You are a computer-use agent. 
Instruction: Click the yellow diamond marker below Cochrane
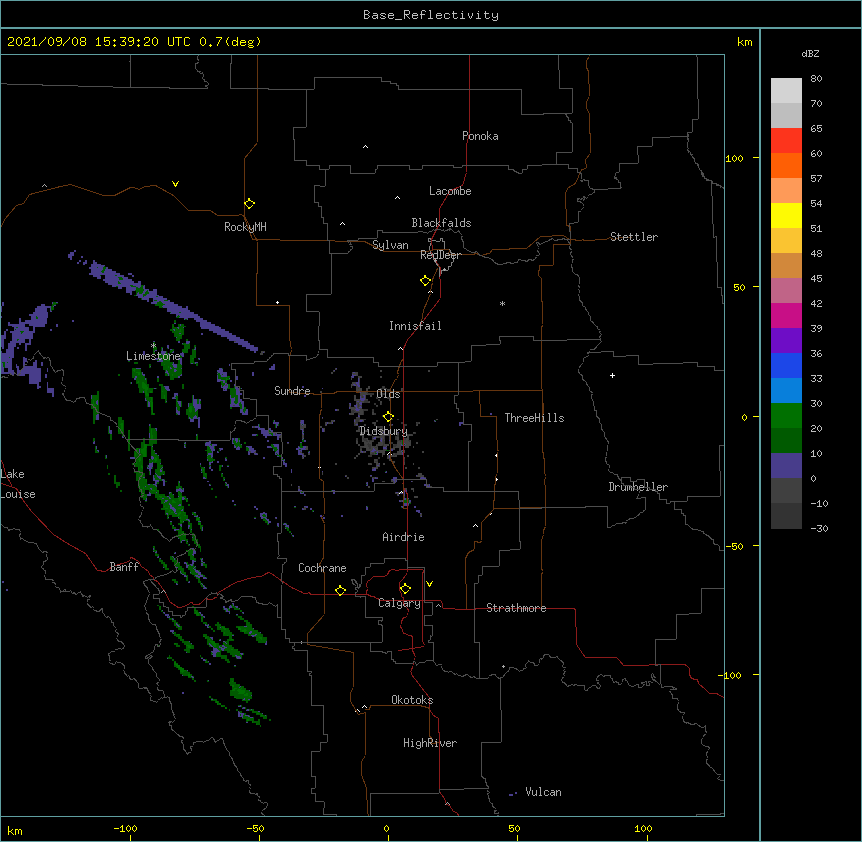(340, 590)
